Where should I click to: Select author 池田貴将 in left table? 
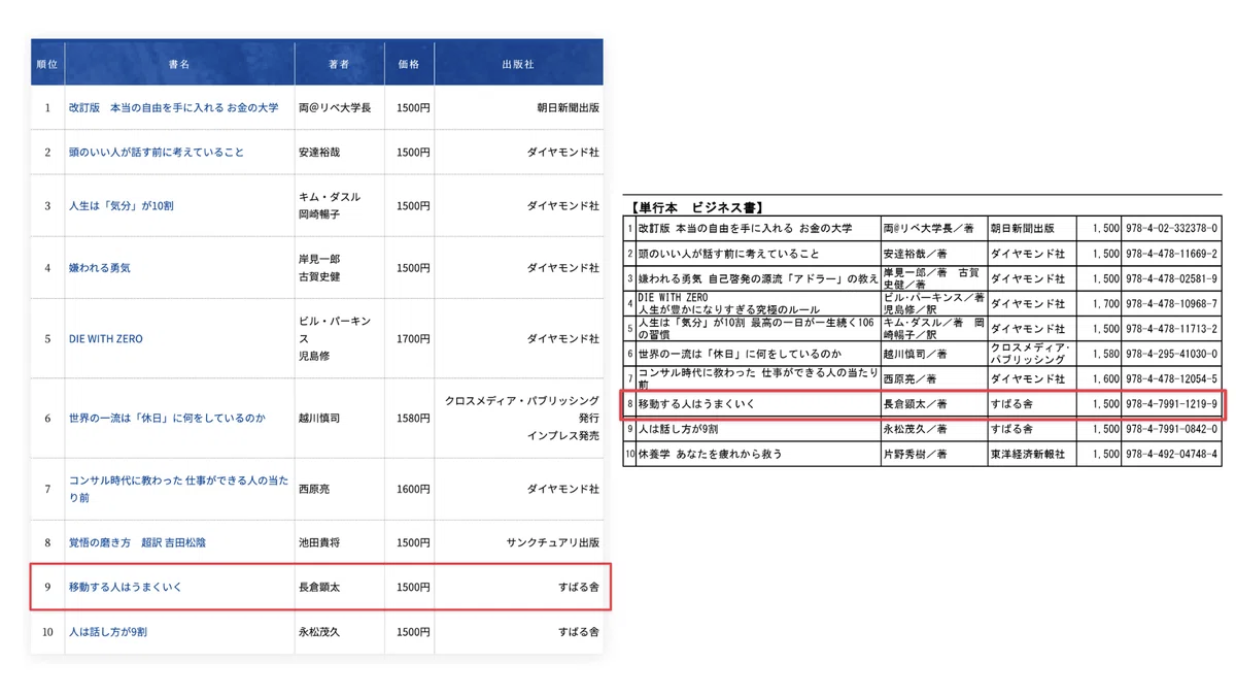pyautogui.click(x=320, y=542)
